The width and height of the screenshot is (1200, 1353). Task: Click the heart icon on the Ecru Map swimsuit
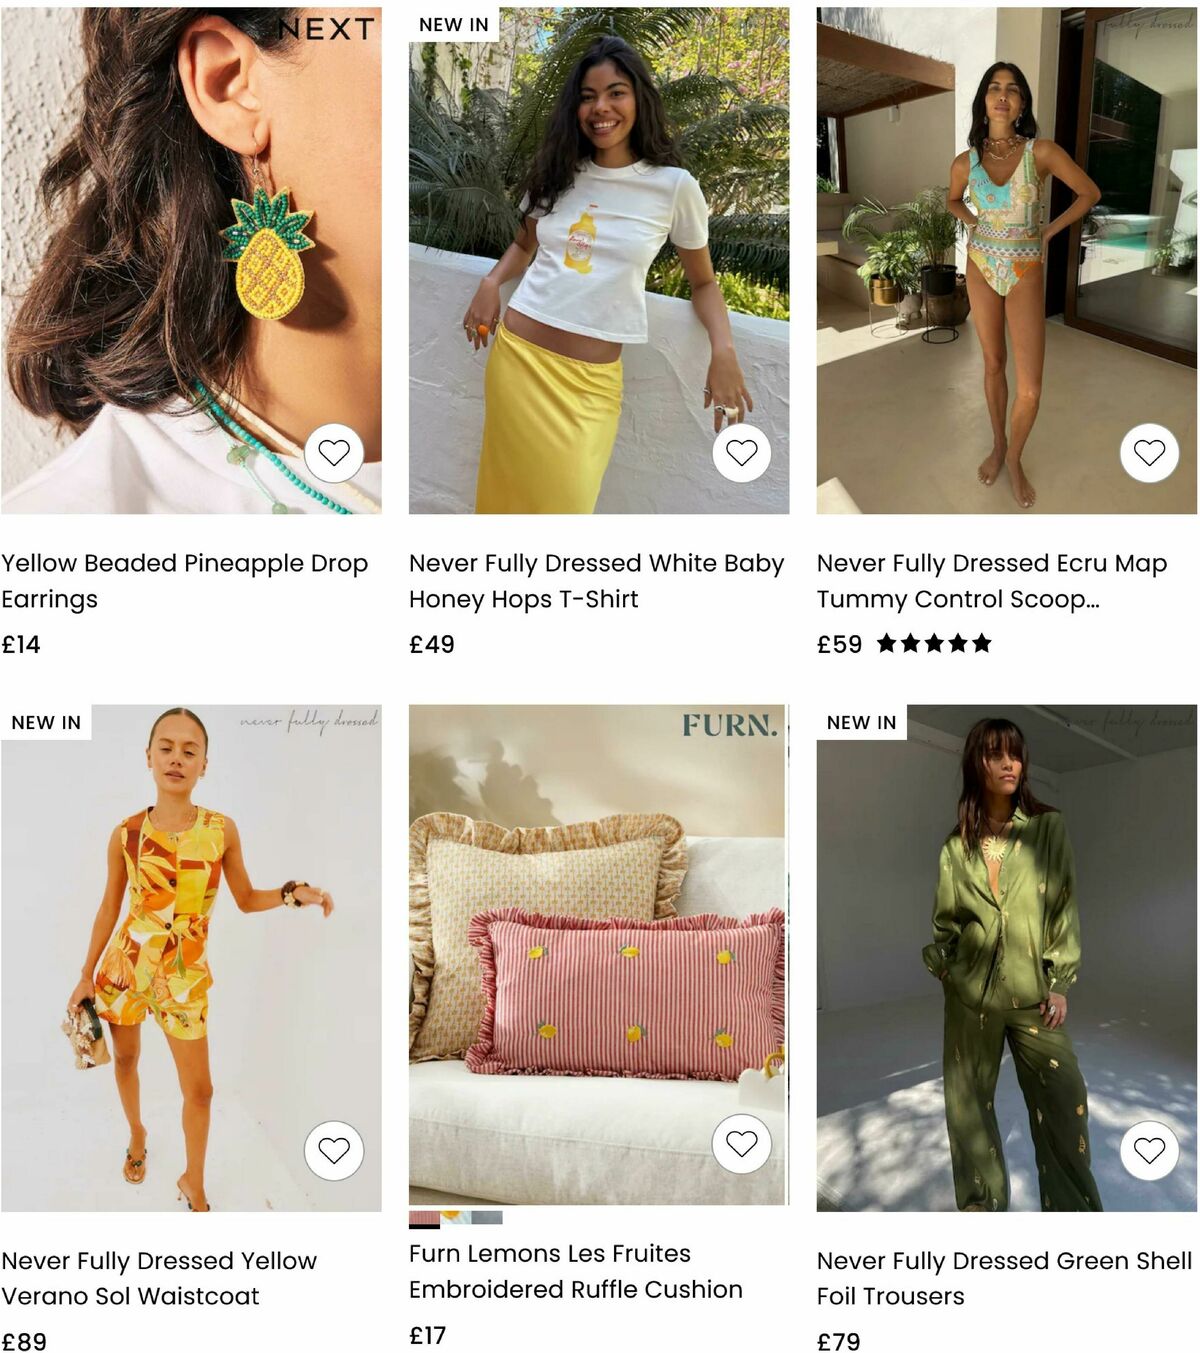pyautogui.click(x=1150, y=452)
